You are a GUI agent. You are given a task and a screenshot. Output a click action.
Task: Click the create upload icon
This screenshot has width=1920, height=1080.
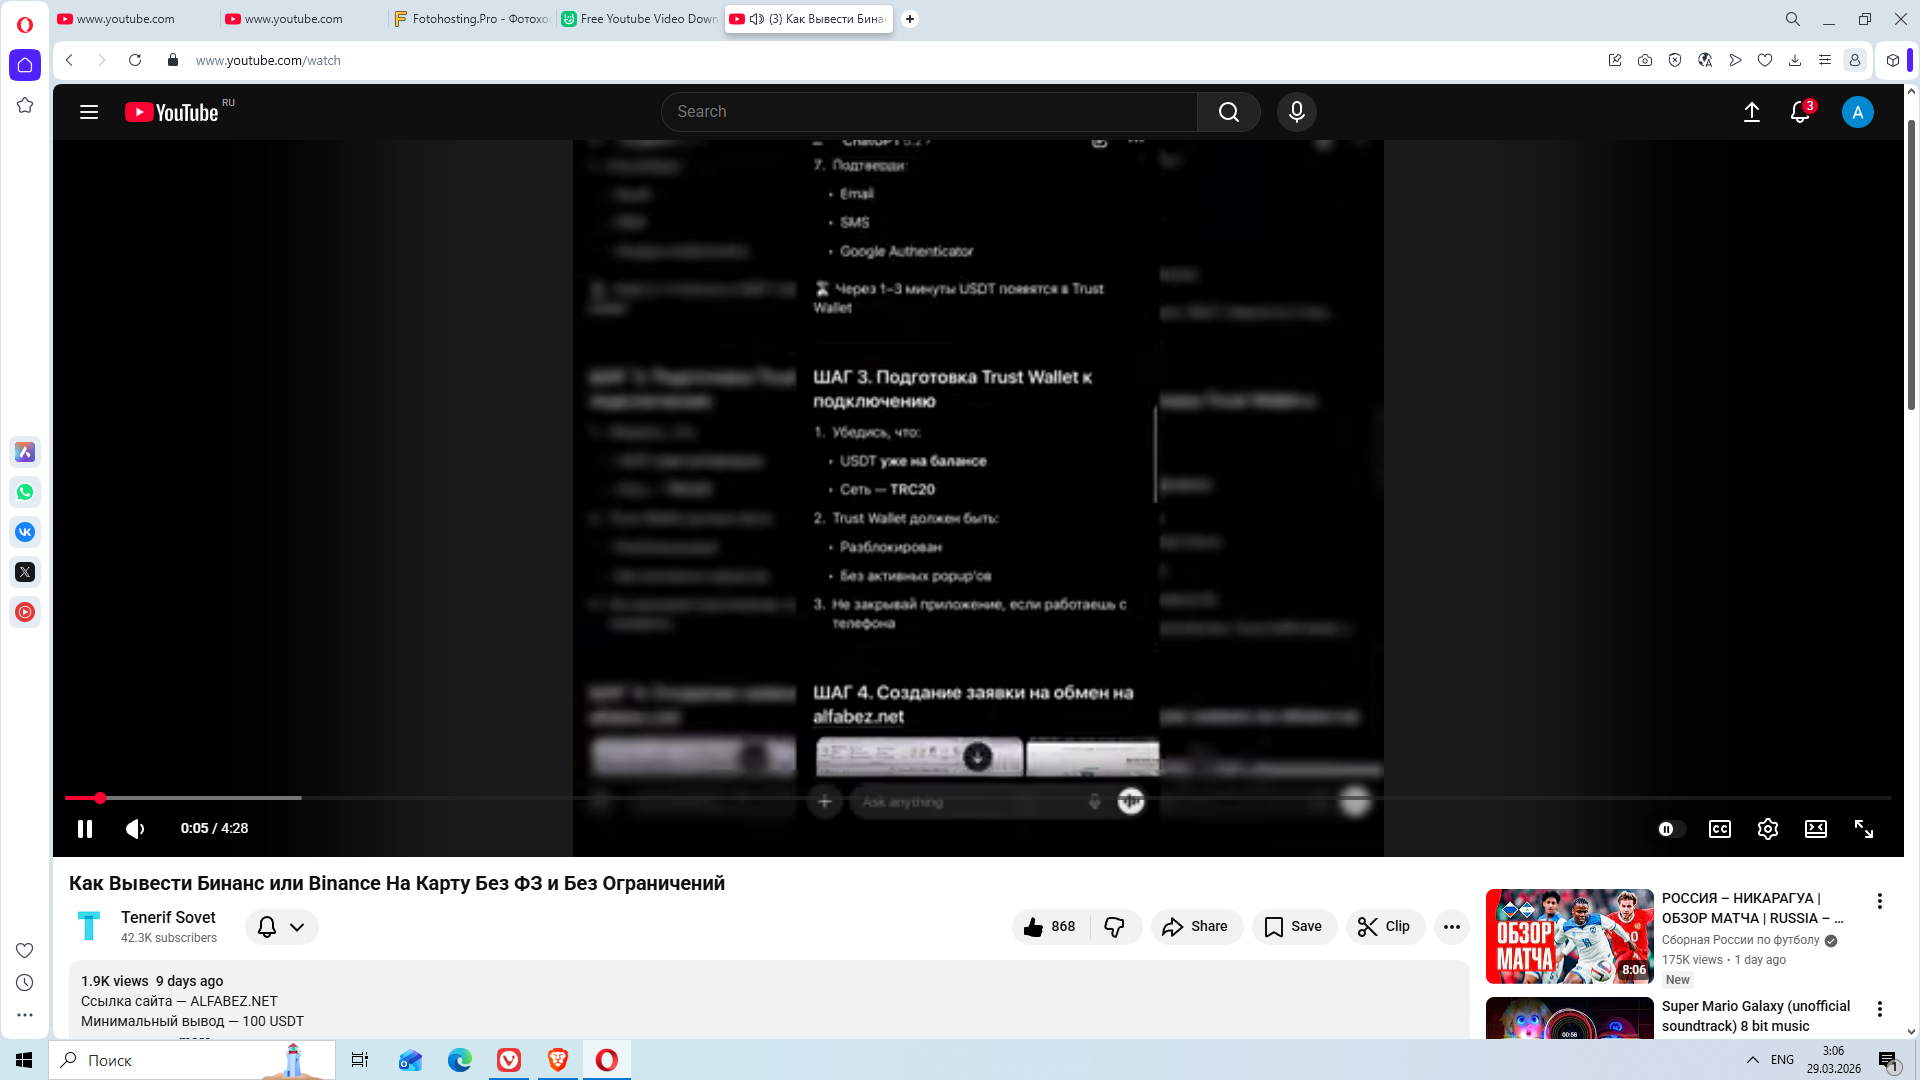(1751, 112)
